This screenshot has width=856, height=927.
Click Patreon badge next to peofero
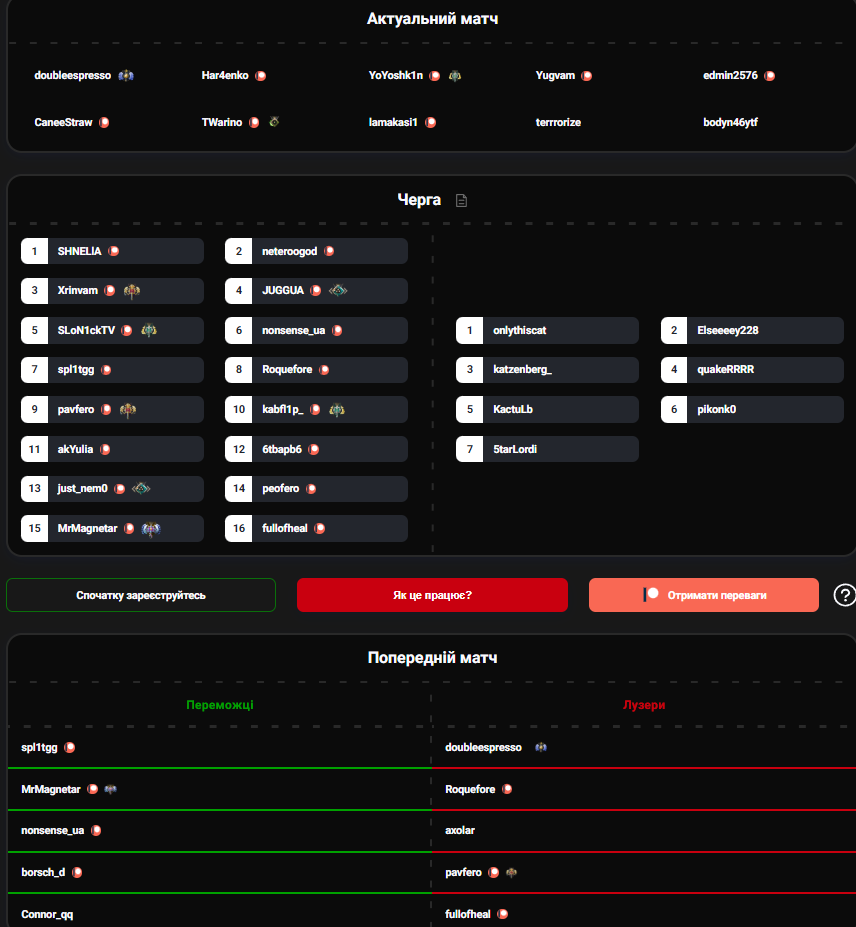tap(311, 489)
